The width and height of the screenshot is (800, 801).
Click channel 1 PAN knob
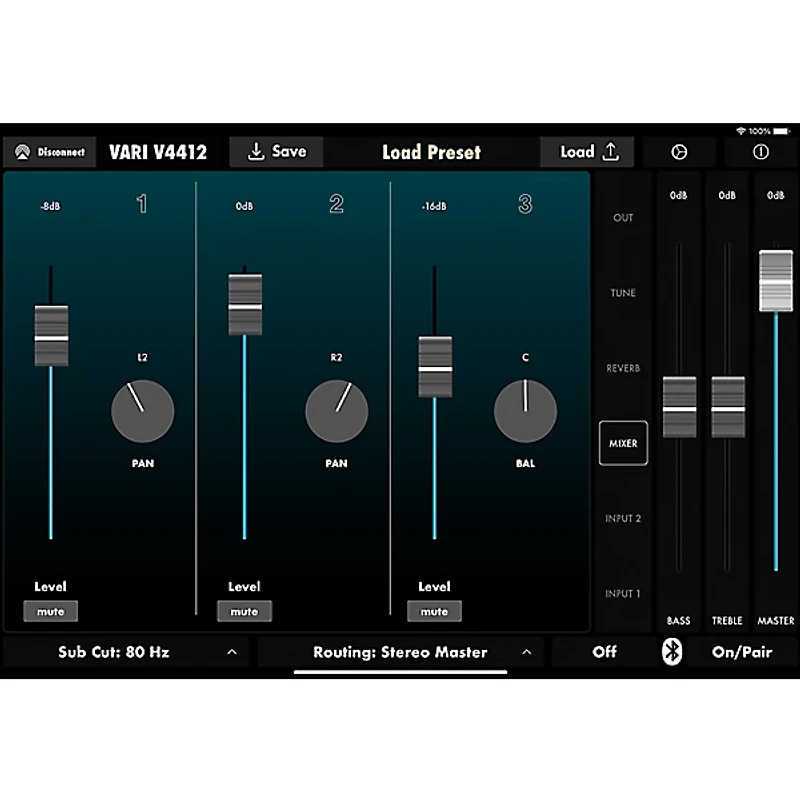[x=143, y=411]
